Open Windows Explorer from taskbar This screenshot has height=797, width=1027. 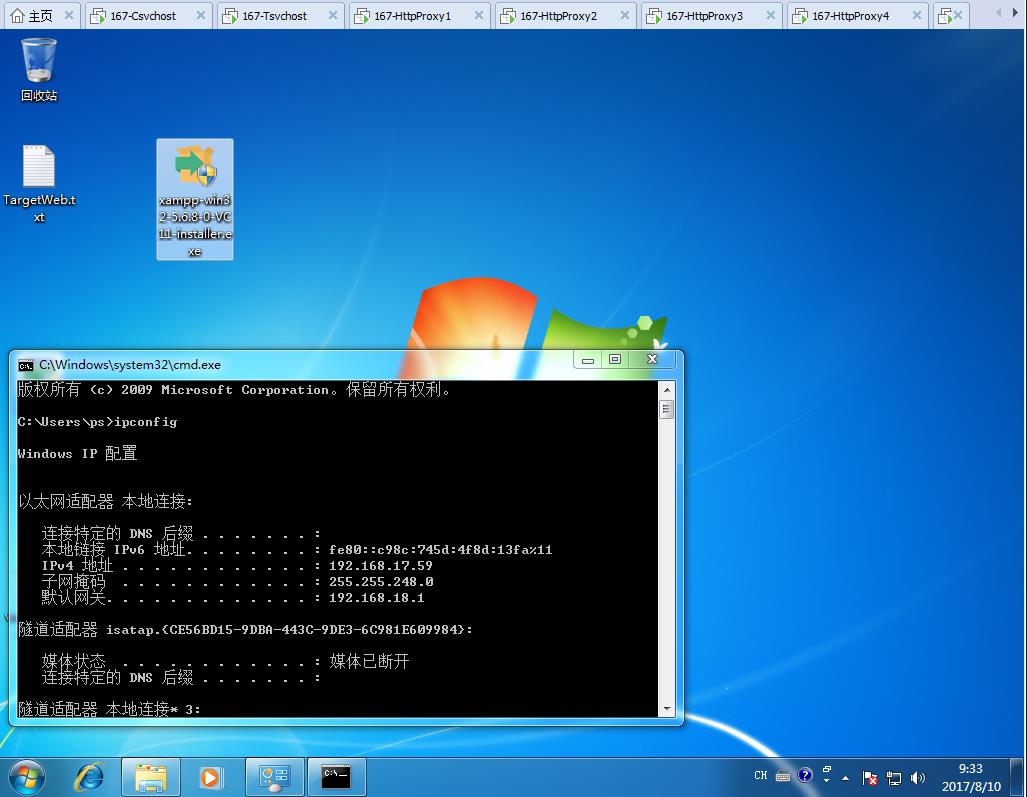pyautogui.click(x=150, y=777)
